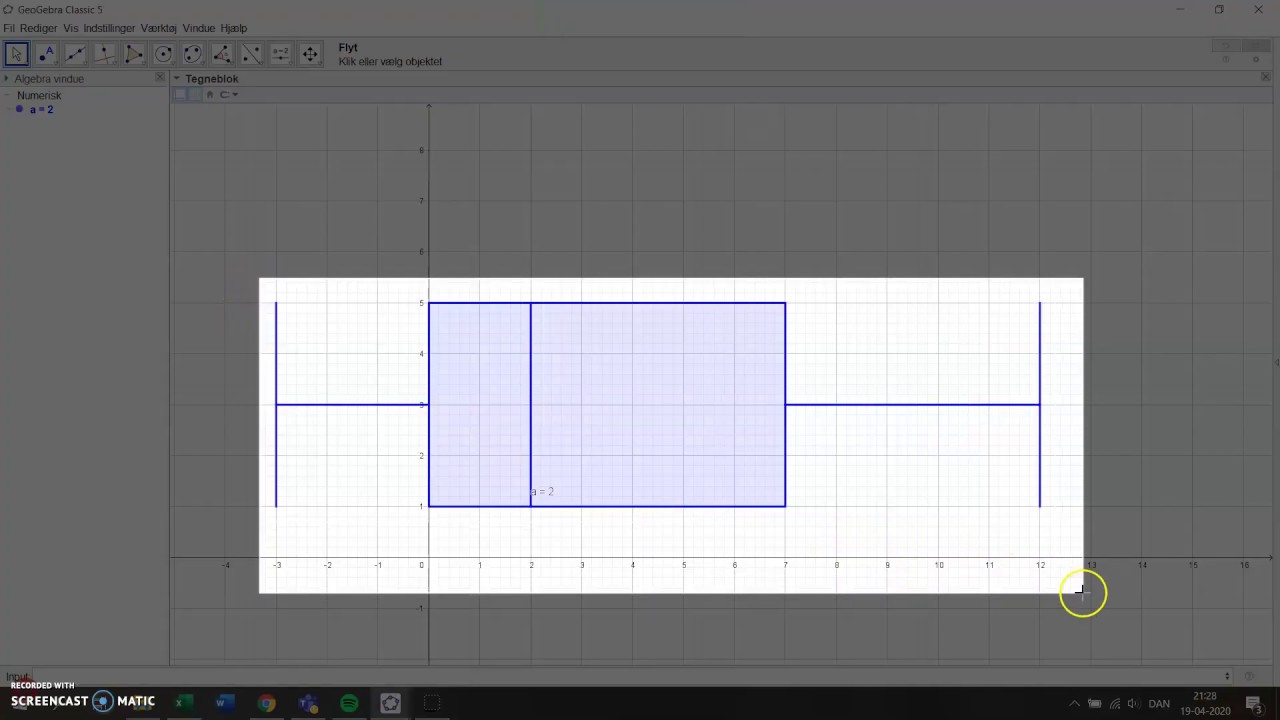Image resolution: width=1280 pixels, height=720 pixels.
Task: Select the Perpendicular line tool
Action: point(104,54)
